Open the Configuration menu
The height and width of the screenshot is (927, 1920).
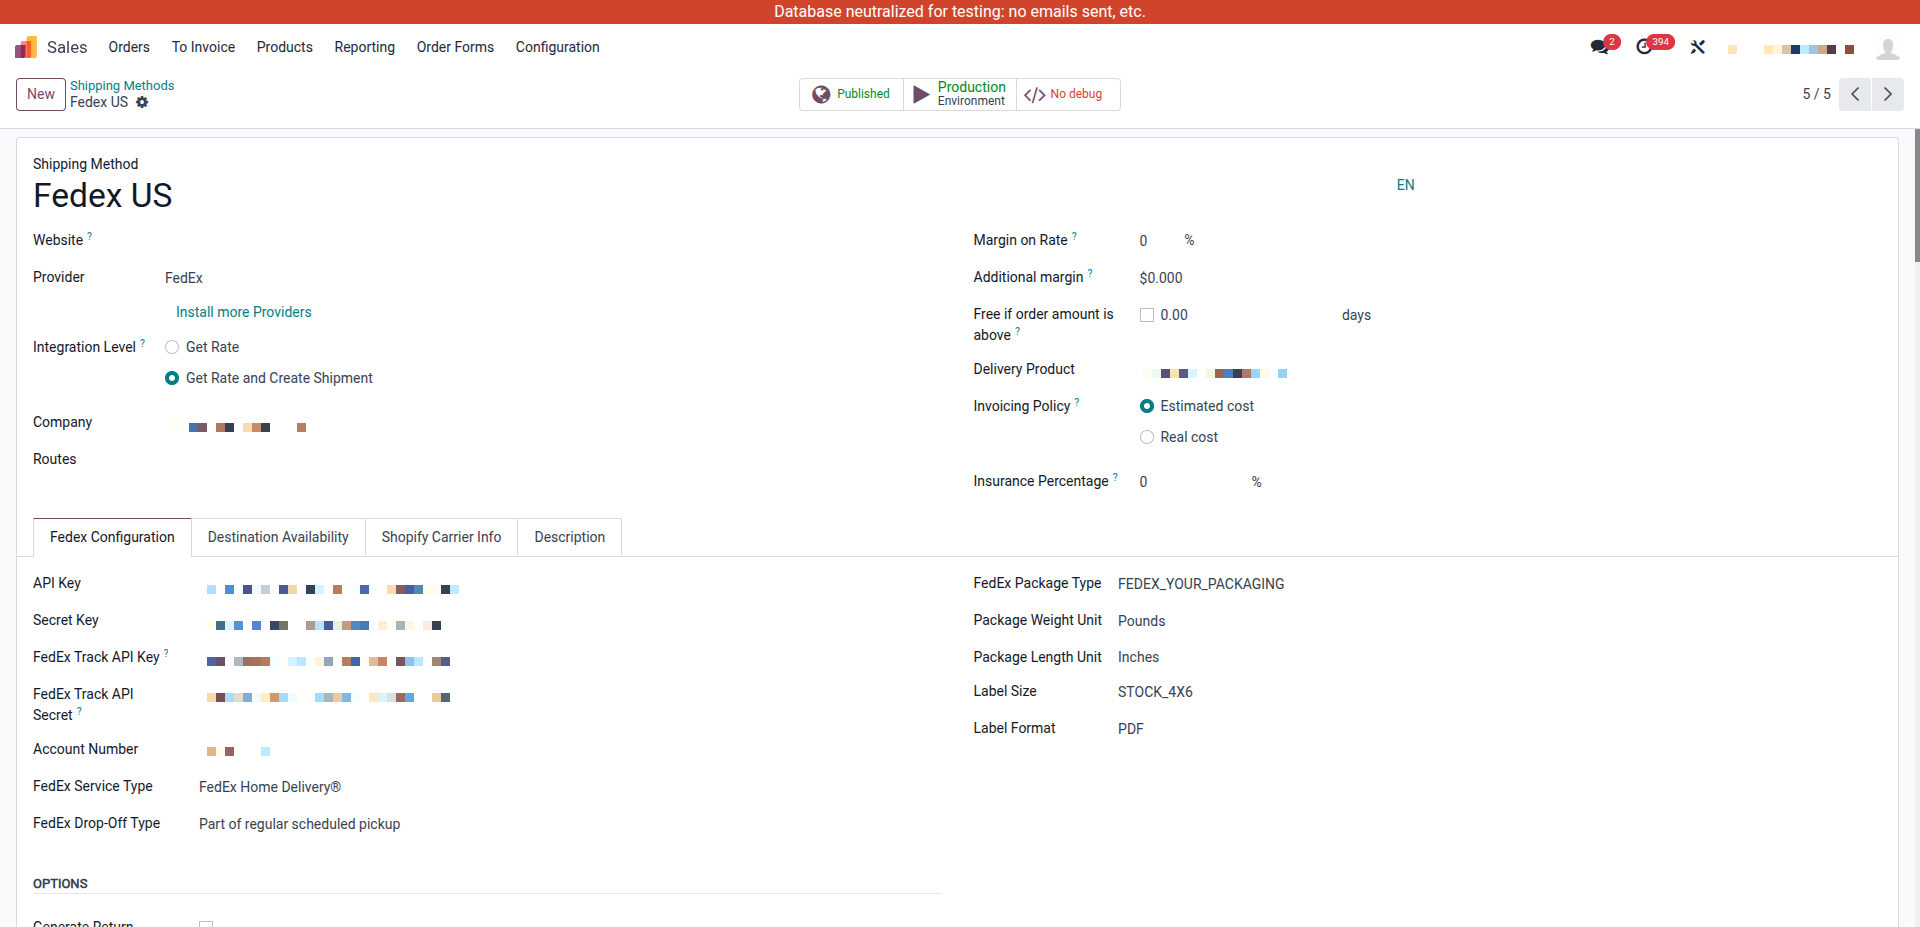click(x=558, y=47)
